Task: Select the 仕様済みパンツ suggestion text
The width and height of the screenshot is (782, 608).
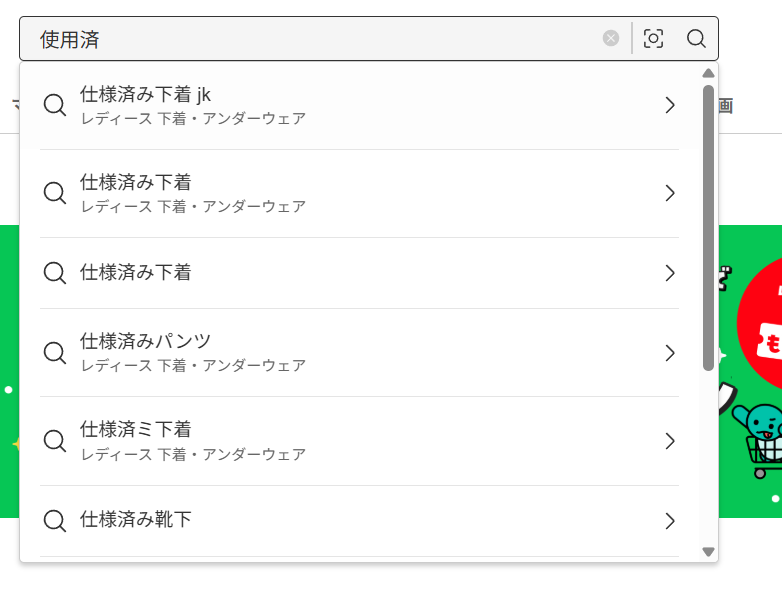Action: (146, 341)
